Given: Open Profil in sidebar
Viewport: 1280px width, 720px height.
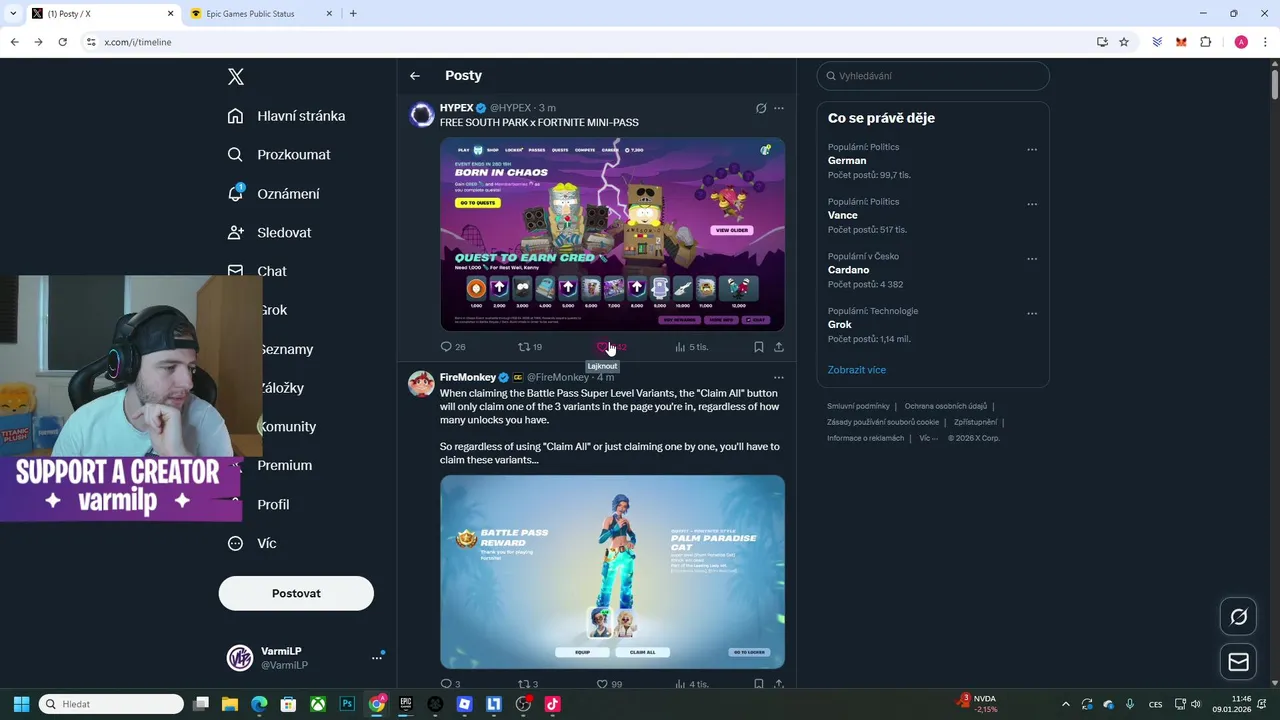Looking at the screenshot, I should tap(273, 505).
